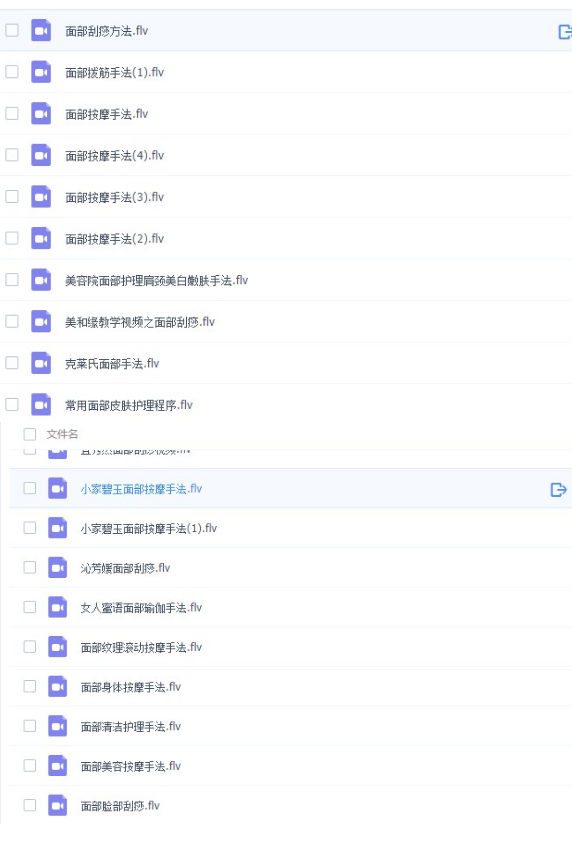Click the video icon of 克莱氏面部手法.flv
This screenshot has height=847, width=572.
[41, 364]
